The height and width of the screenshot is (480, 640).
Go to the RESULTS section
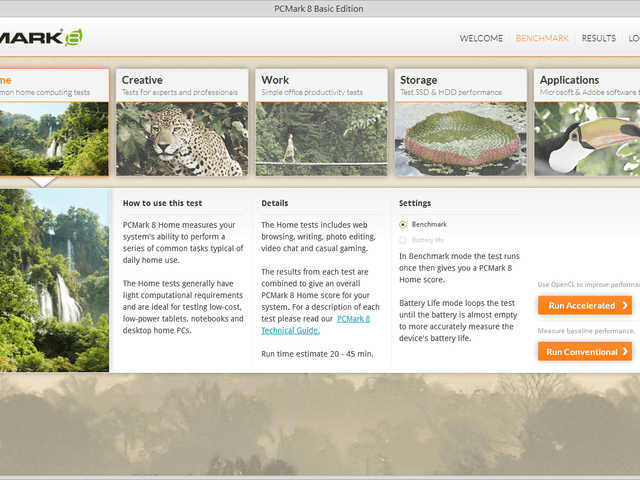coord(598,38)
